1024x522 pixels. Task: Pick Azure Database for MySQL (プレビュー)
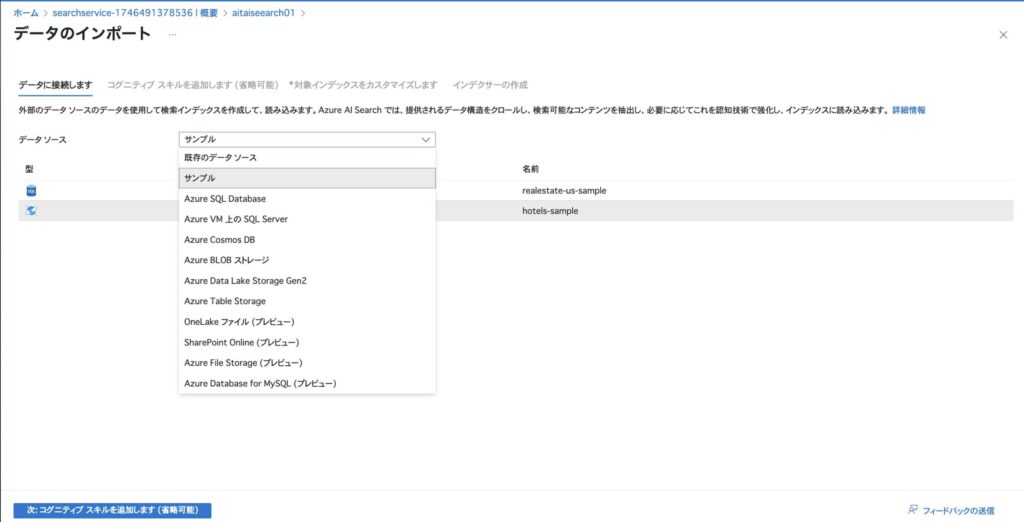307,383
